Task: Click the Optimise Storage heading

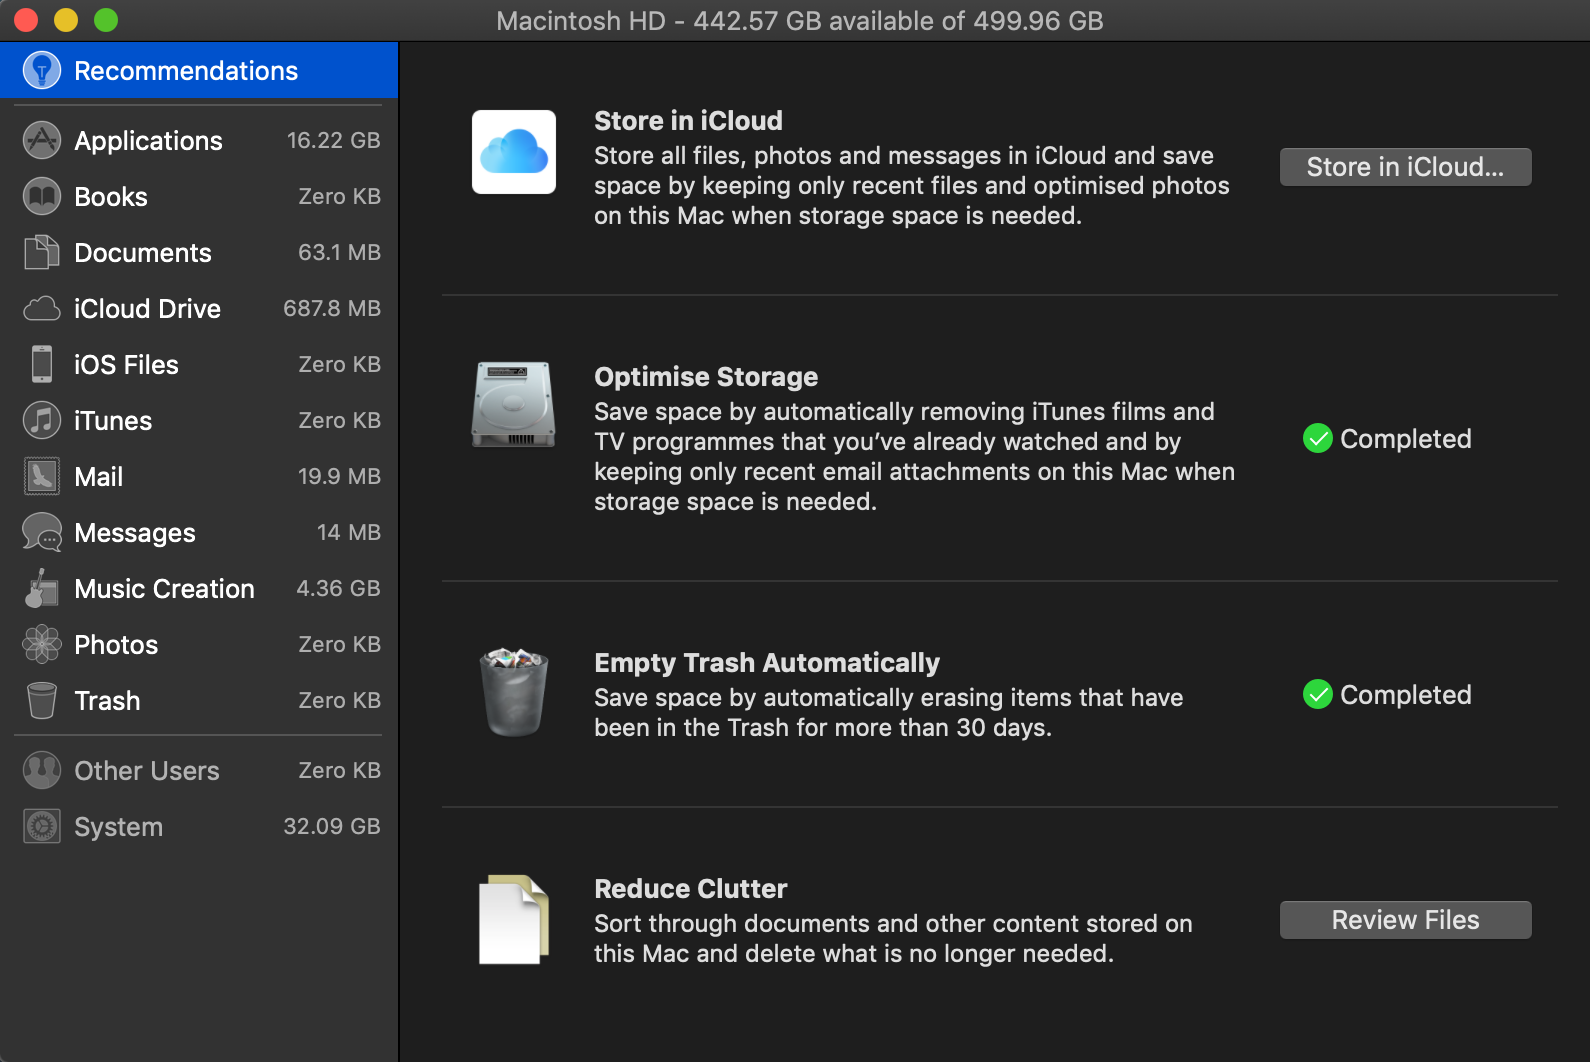Action: (x=706, y=377)
